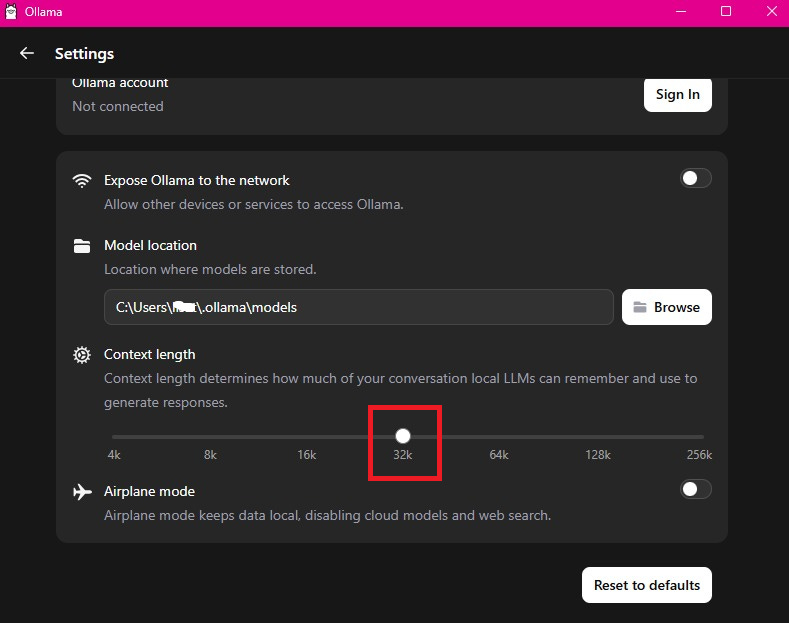Reset settings to defaults

coord(647,585)
